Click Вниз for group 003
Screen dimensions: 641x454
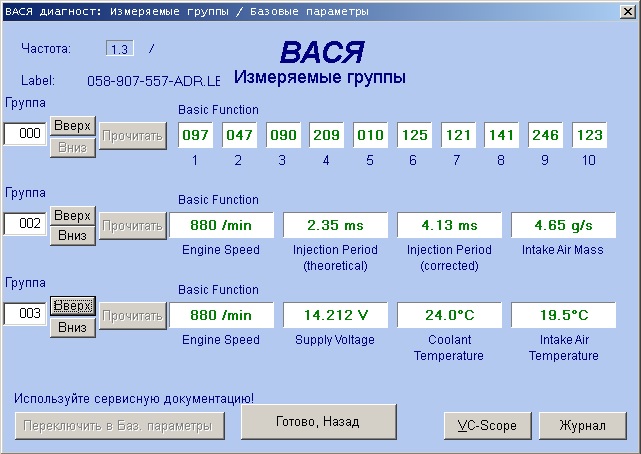(x=73, y=328)
